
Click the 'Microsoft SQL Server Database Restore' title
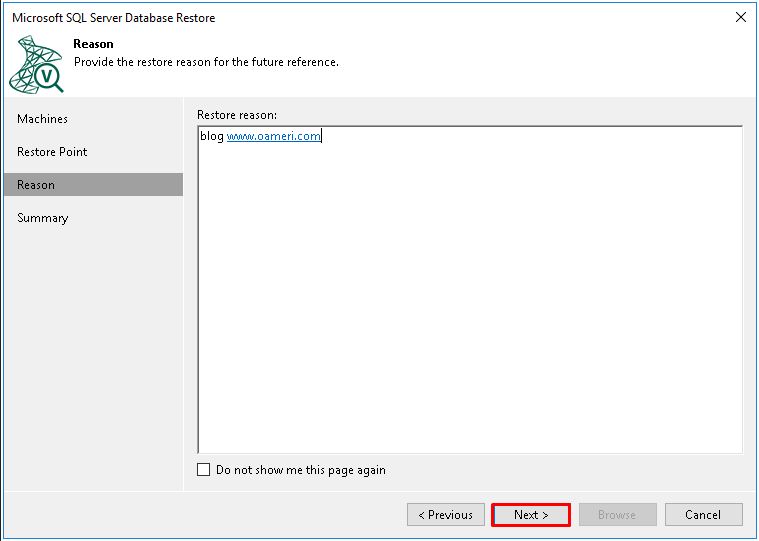tap(114, 18)
